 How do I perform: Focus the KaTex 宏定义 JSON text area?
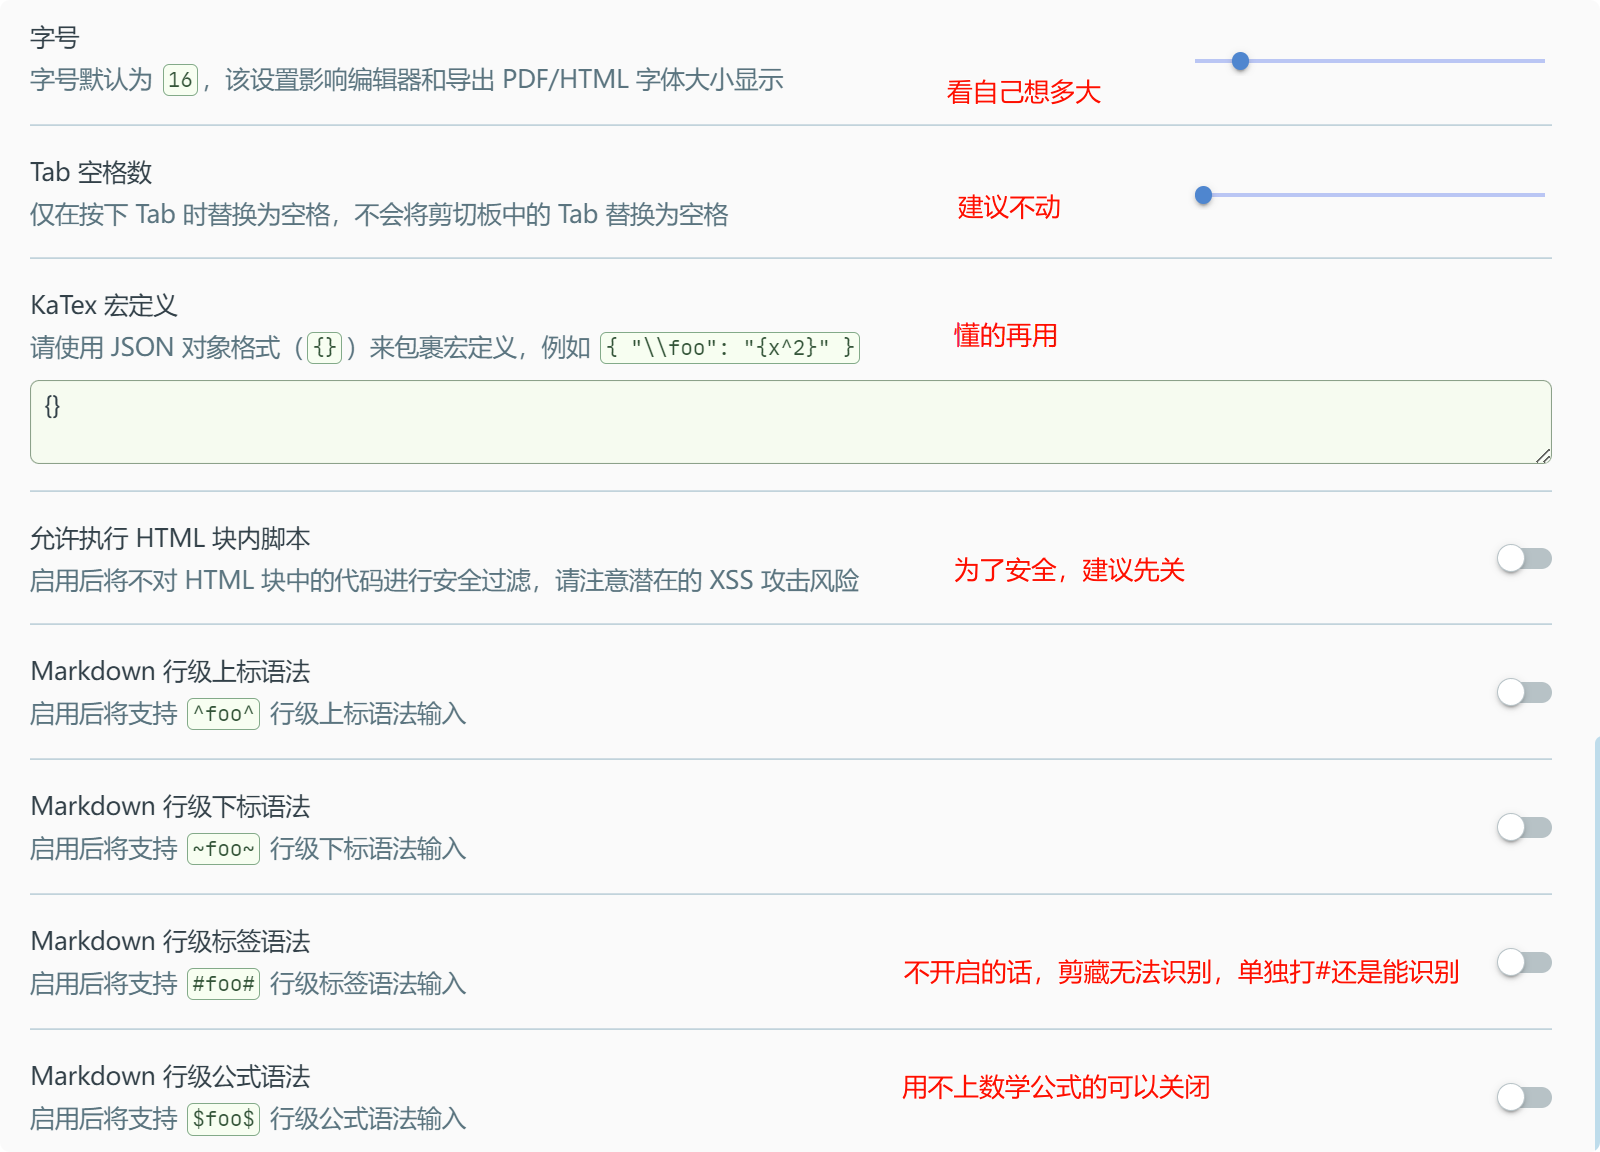point(790,422)
